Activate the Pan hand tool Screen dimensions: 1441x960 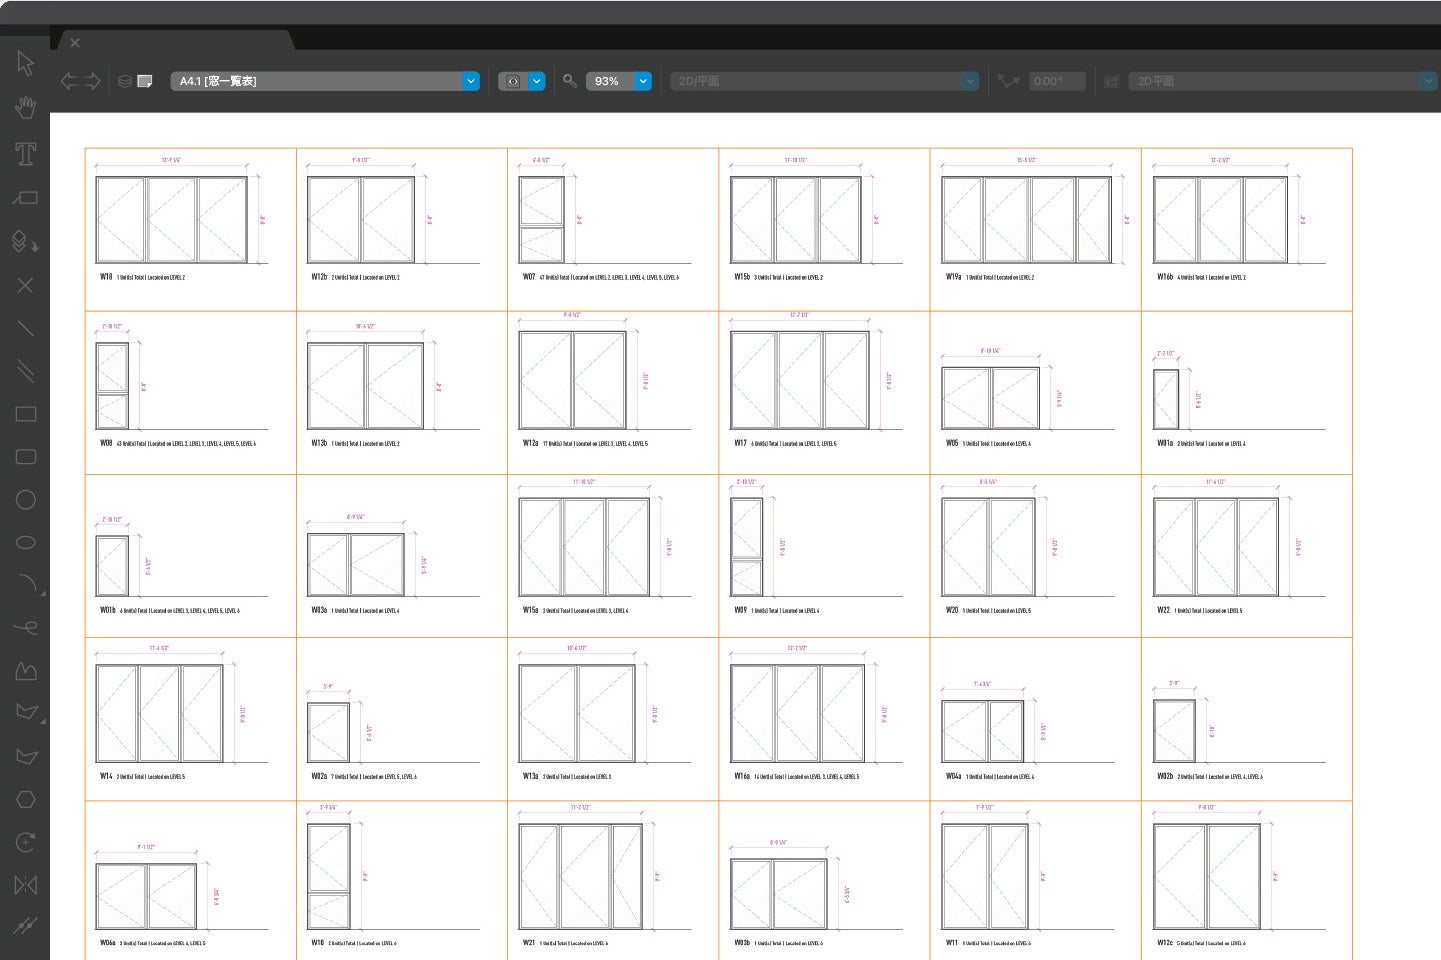[26, 107]
